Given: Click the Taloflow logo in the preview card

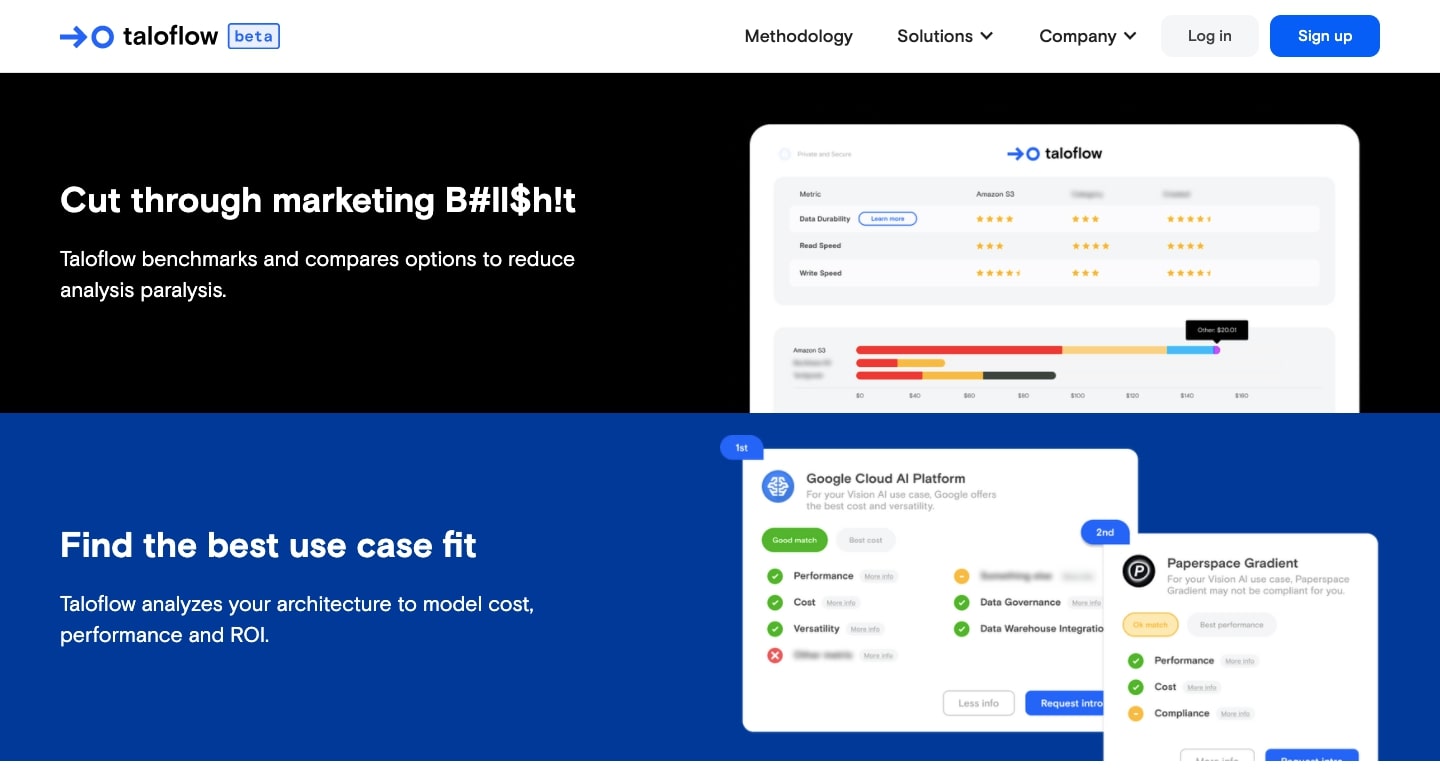Looking at the screenshot, I should pyautogui.click(x=1054, y=154).
